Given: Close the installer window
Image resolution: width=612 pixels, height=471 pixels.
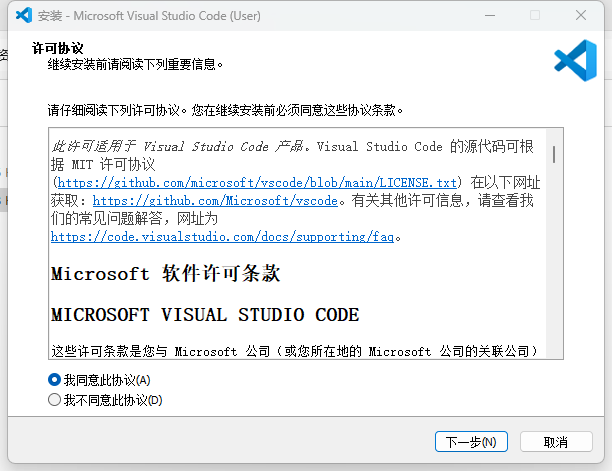Looking at the screenshot, I should 581,16.
